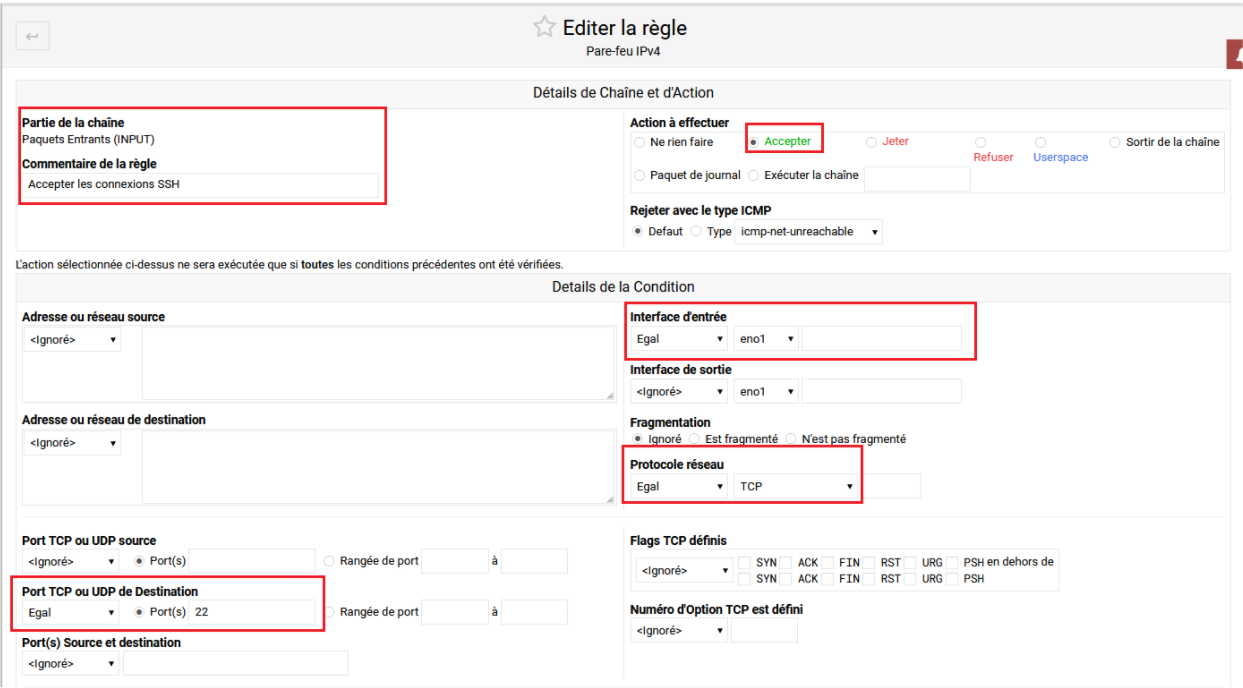1243x688 pixels.
Task: Select the Refuser action option
Action: [980, 142]
